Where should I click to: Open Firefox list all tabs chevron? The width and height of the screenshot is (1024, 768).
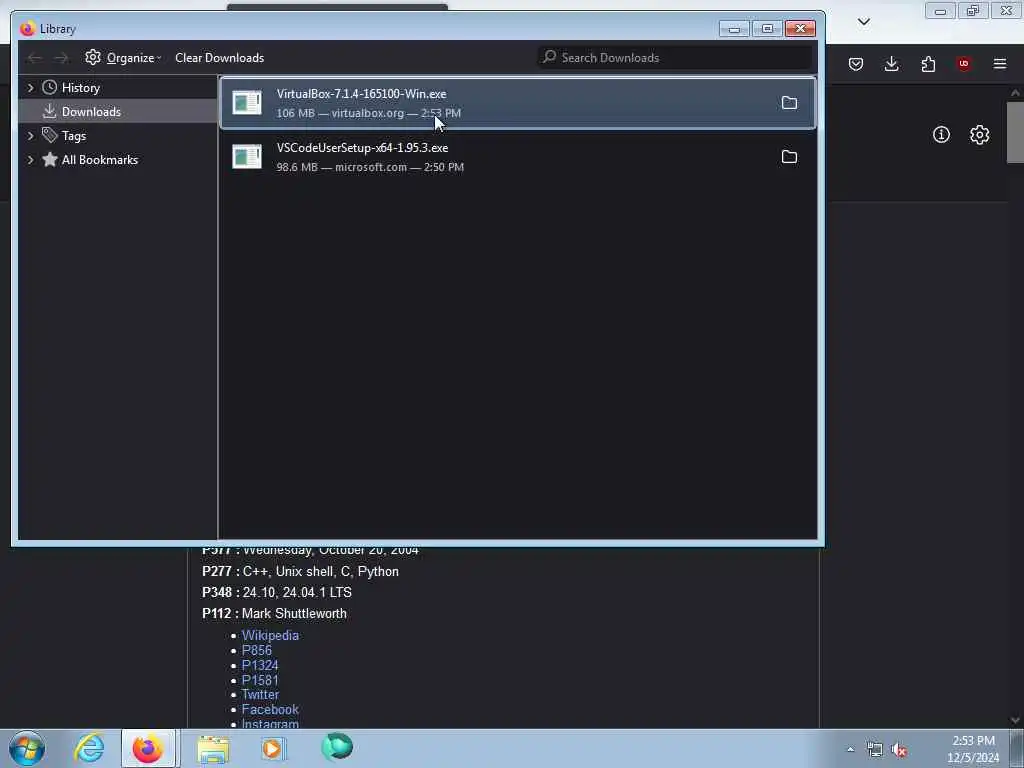pyautogui.click(x=863, y=22)
